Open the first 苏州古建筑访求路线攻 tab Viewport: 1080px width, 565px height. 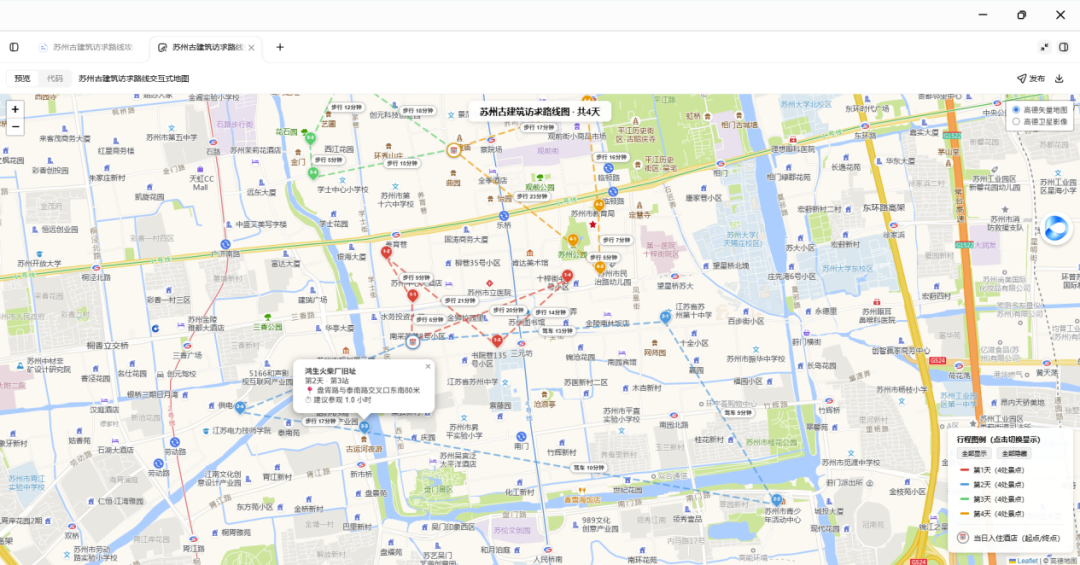coord(87,48)
